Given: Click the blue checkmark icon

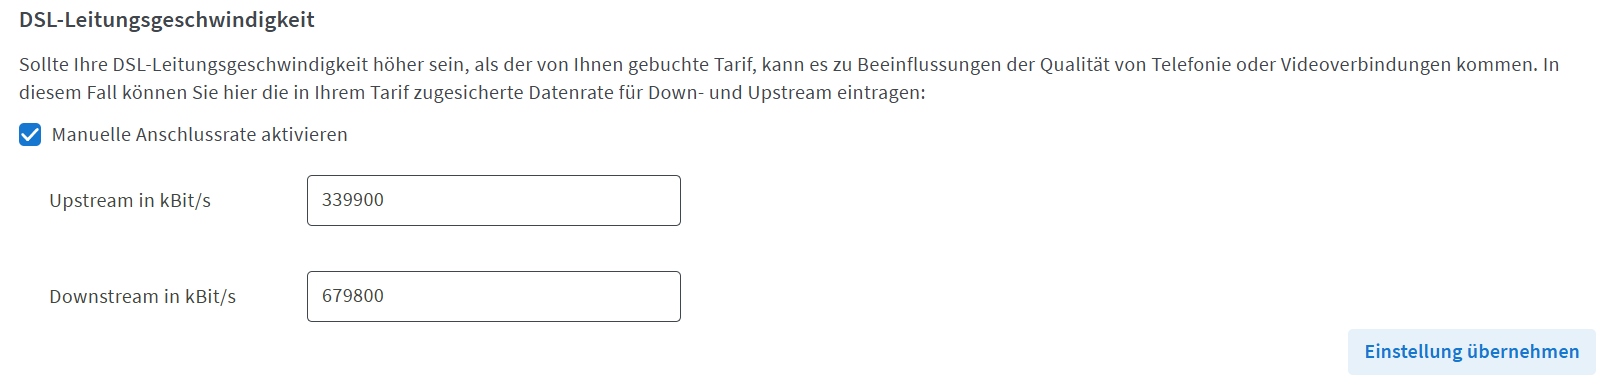Looking at the screenshot, I should [x=30, y=135].
